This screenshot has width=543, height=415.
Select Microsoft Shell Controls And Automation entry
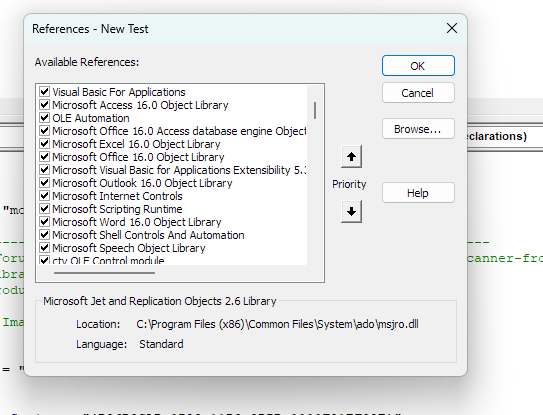pos(148,235)
